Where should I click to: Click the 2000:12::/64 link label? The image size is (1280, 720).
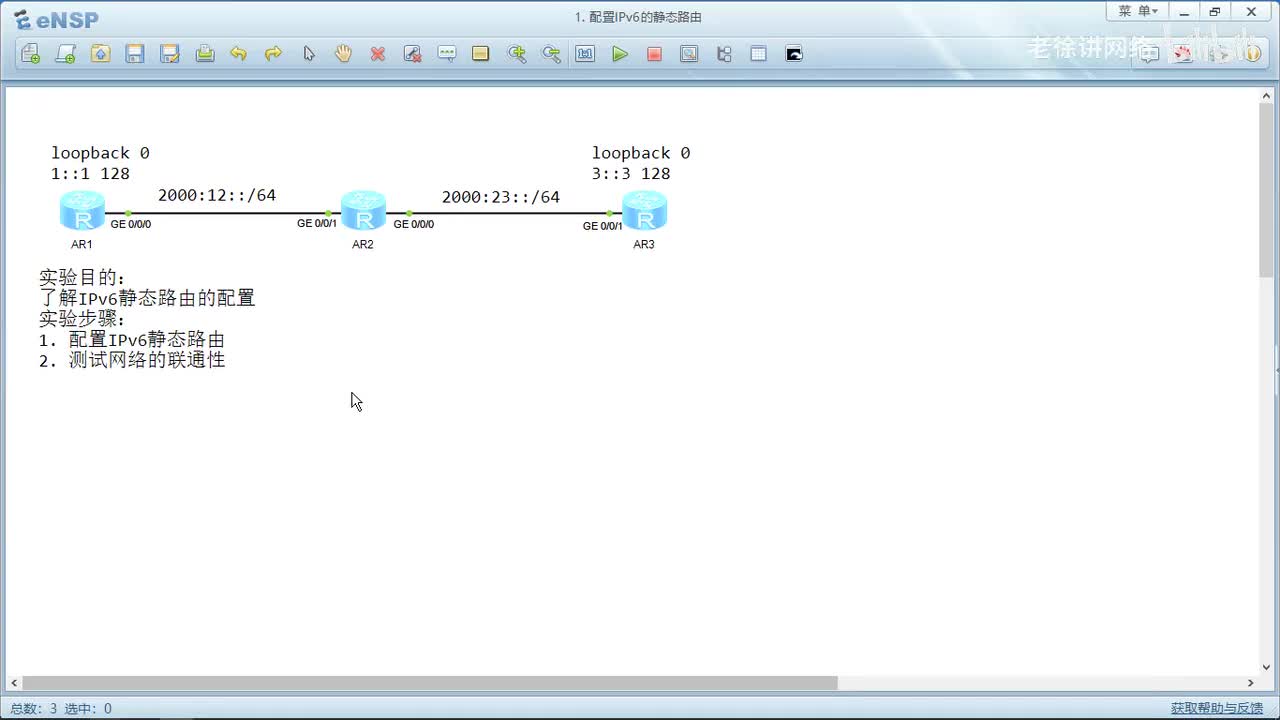click(x=217, y=196)
